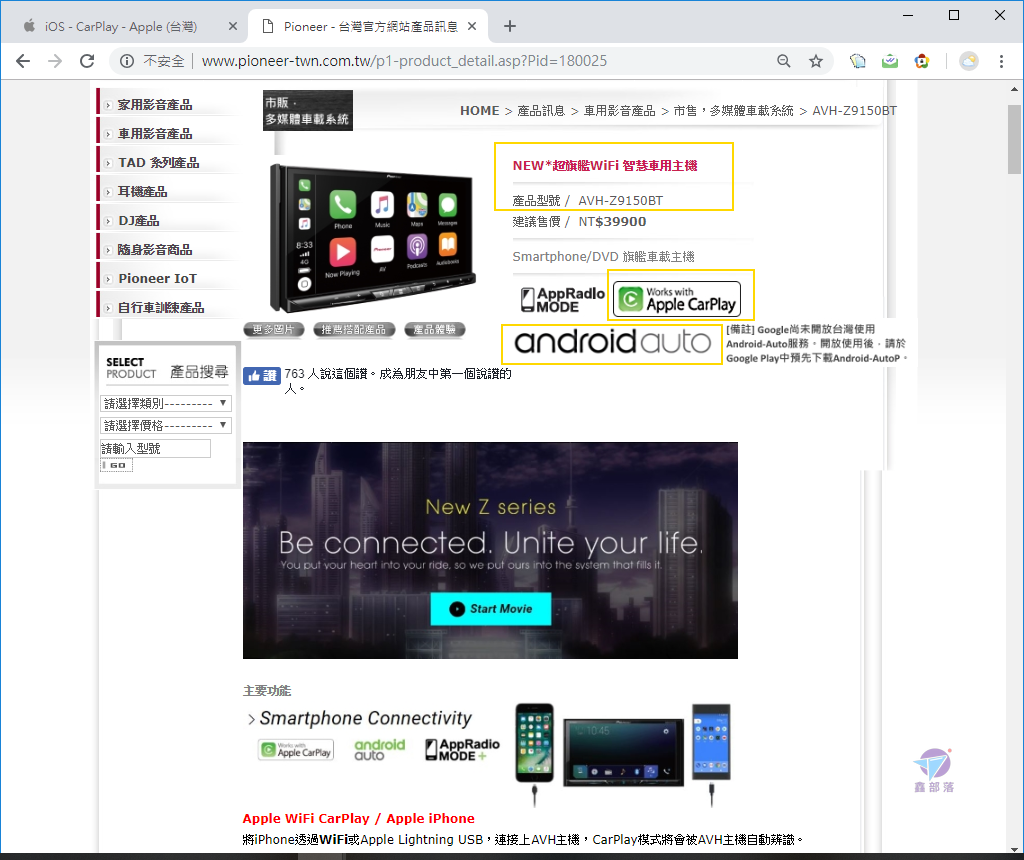Click the zoom magnifier icon in address bar
Image resolution: width=1024 pixels, height=860 pixels.
(x=784, y=61)
